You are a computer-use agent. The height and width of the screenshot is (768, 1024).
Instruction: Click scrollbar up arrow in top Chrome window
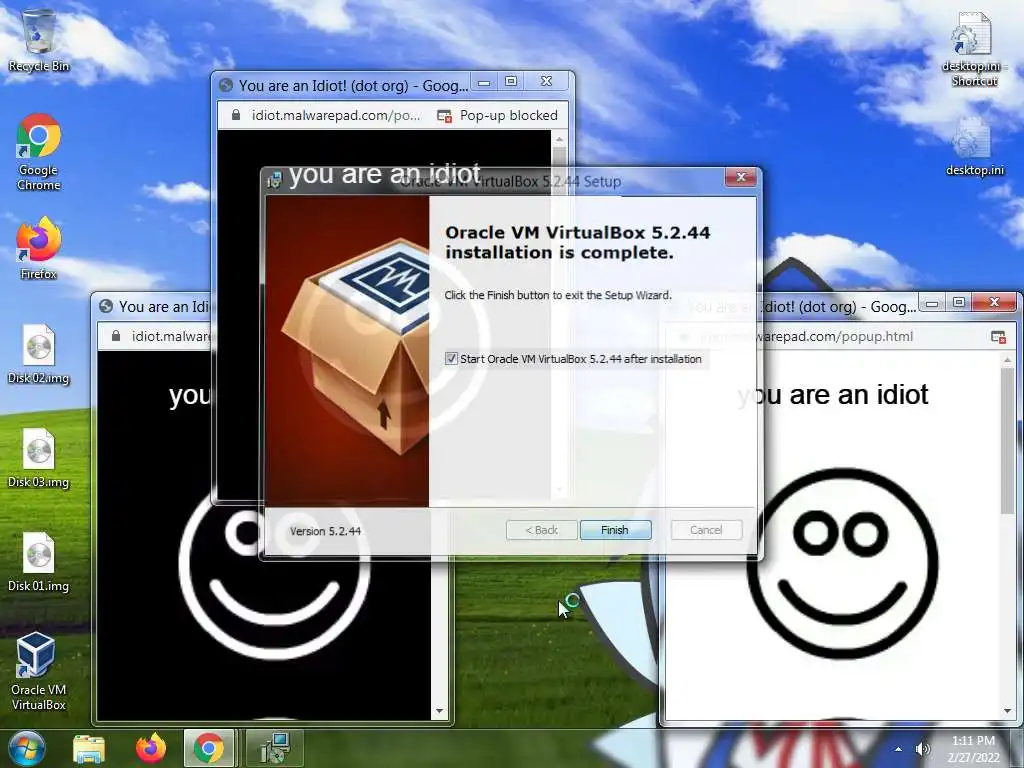559,139
